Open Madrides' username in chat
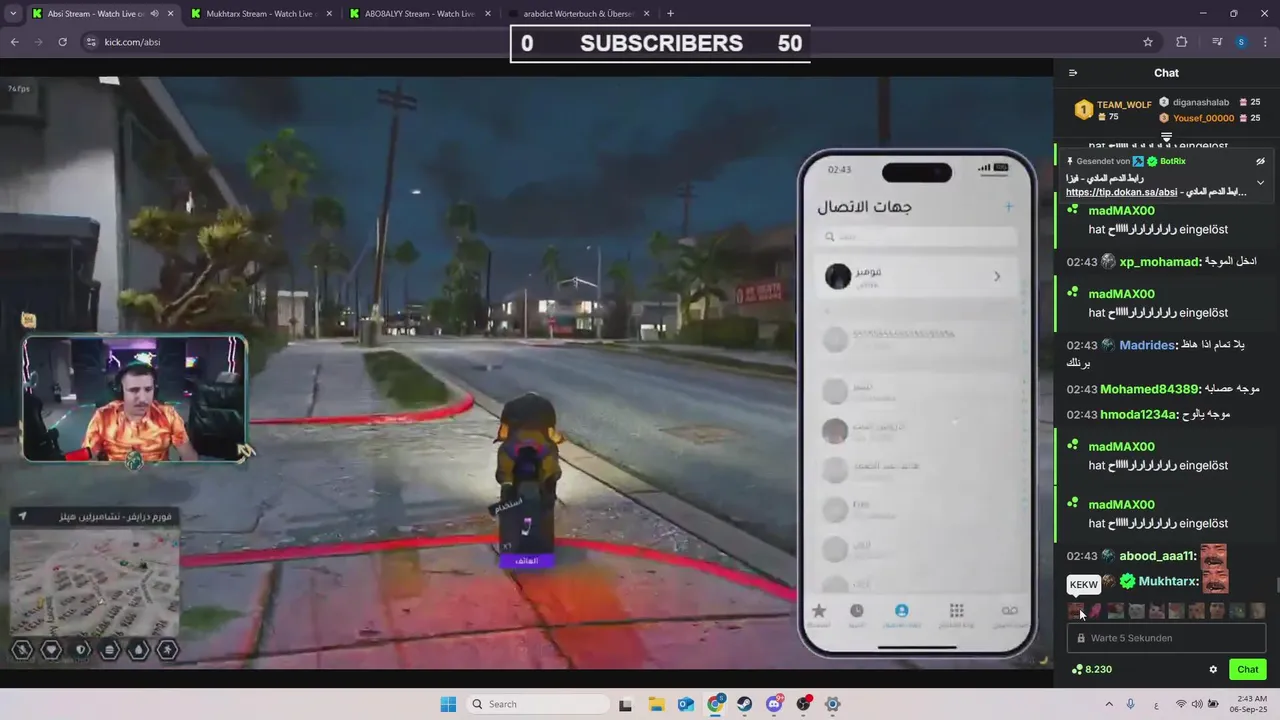The height and width of the screenshot is (720, 1280). pyautogui.click(x=1146, y=345)
